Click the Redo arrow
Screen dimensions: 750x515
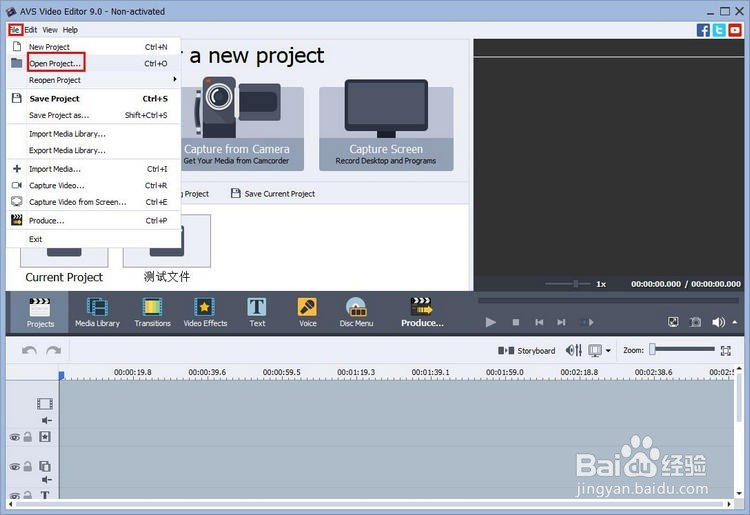coord(54,351)
